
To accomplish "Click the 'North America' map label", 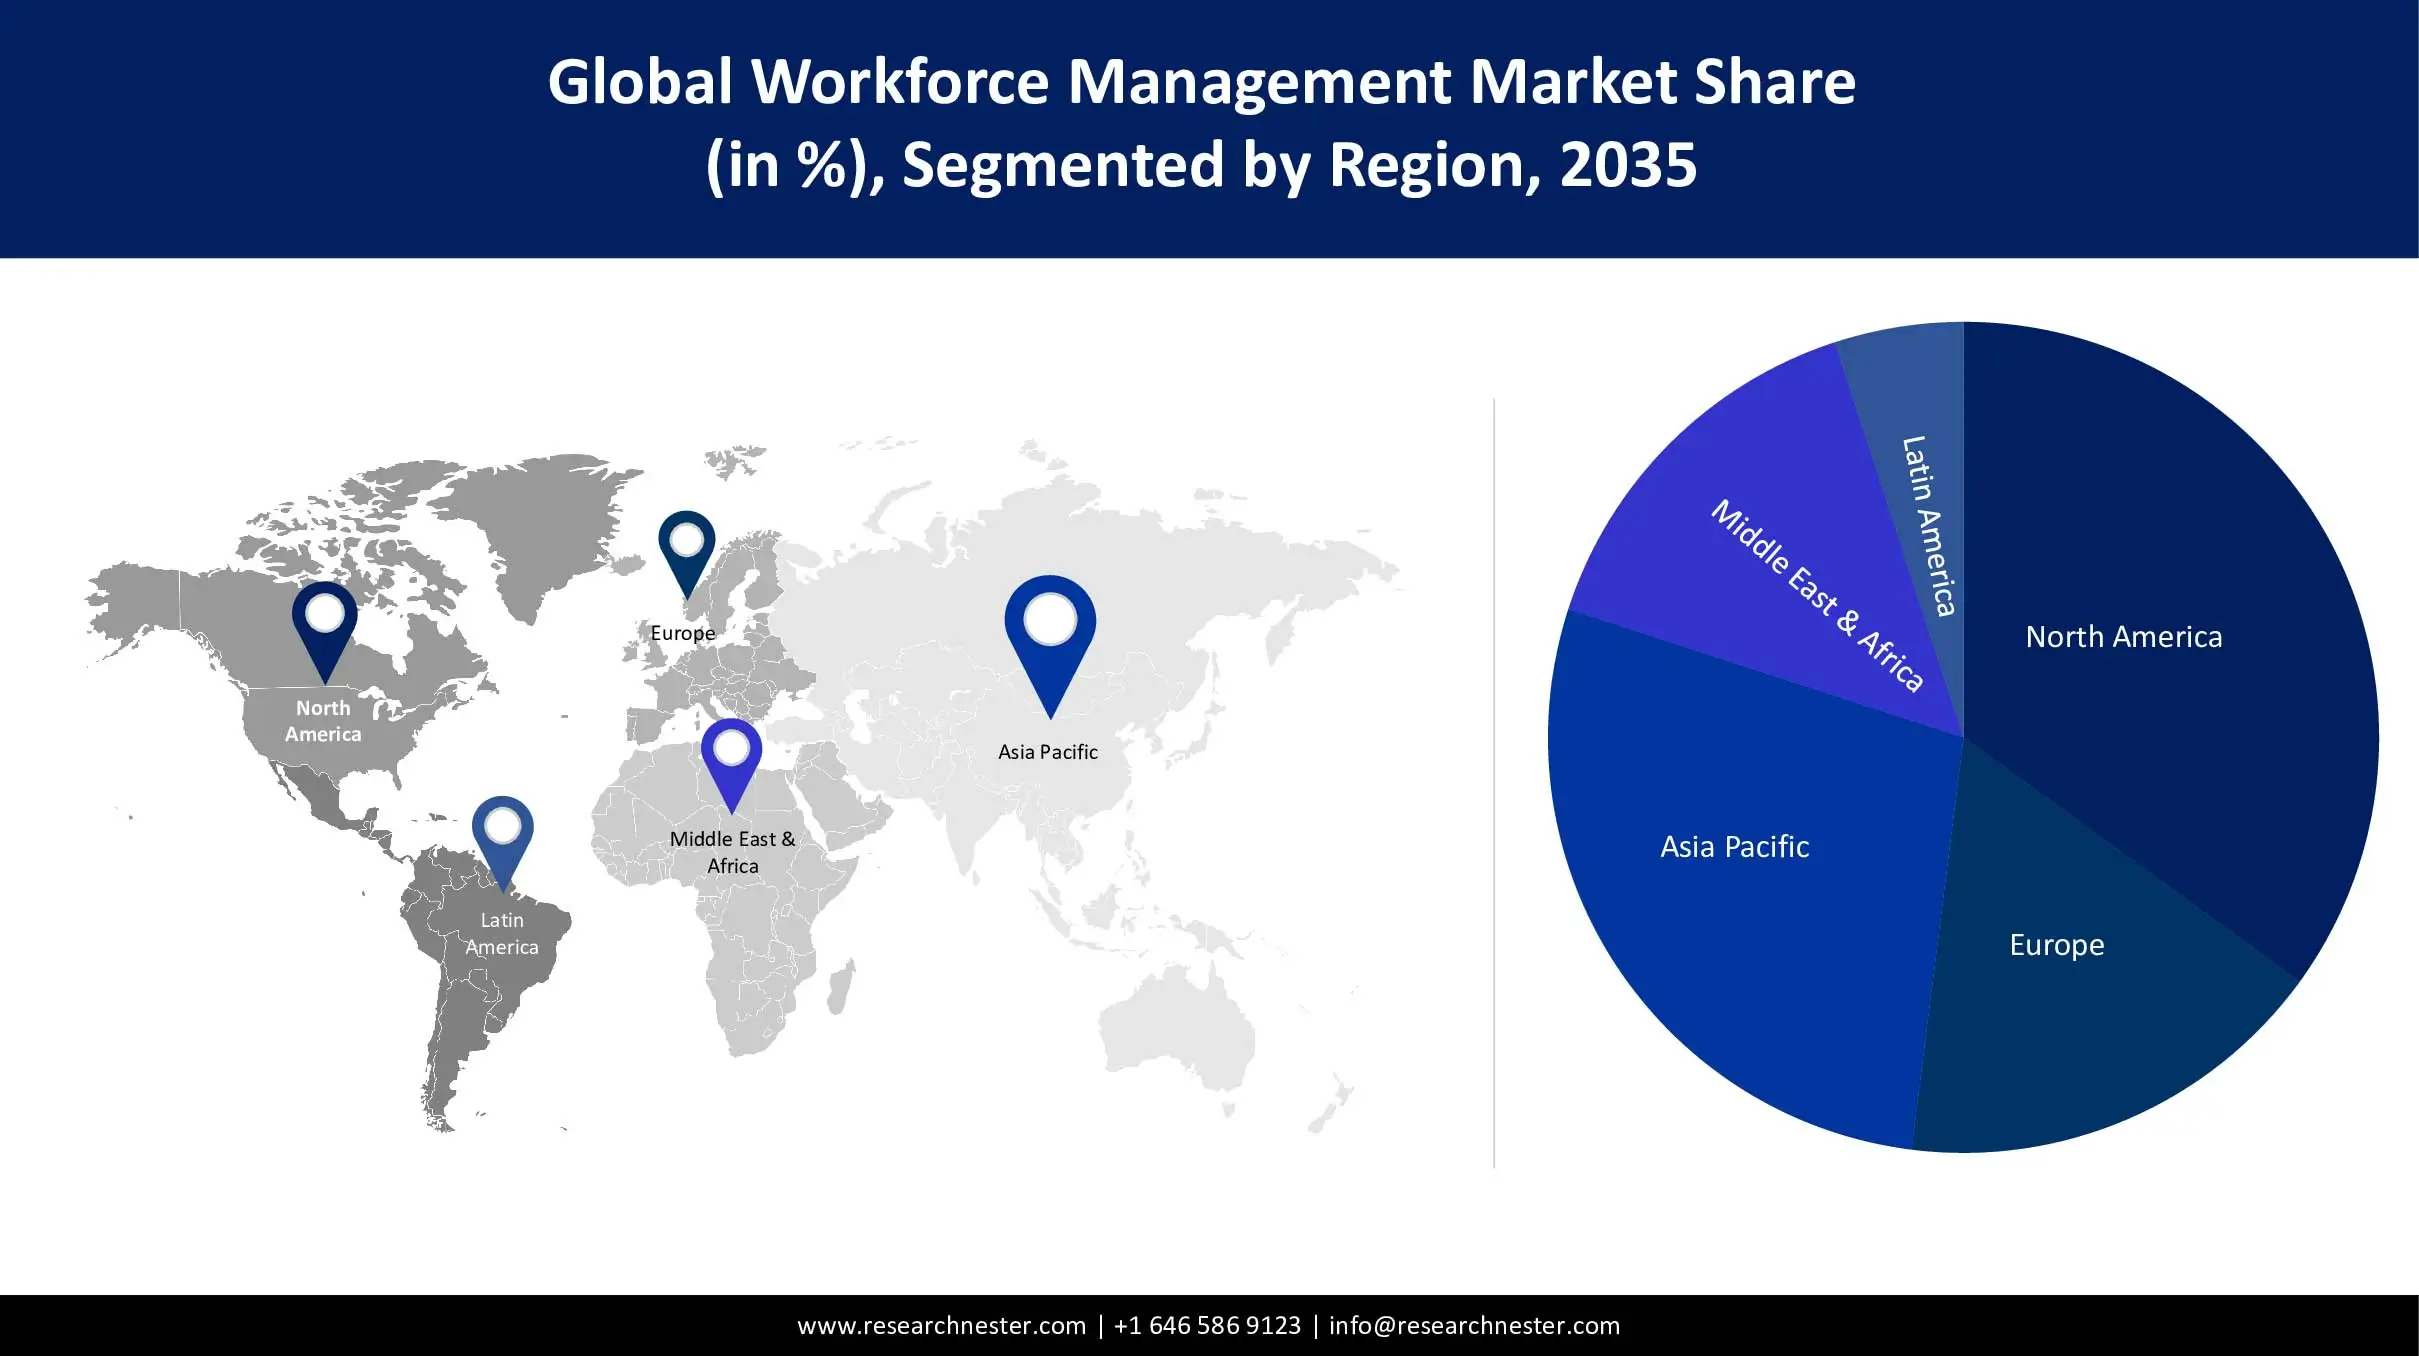I will (323, 721).
